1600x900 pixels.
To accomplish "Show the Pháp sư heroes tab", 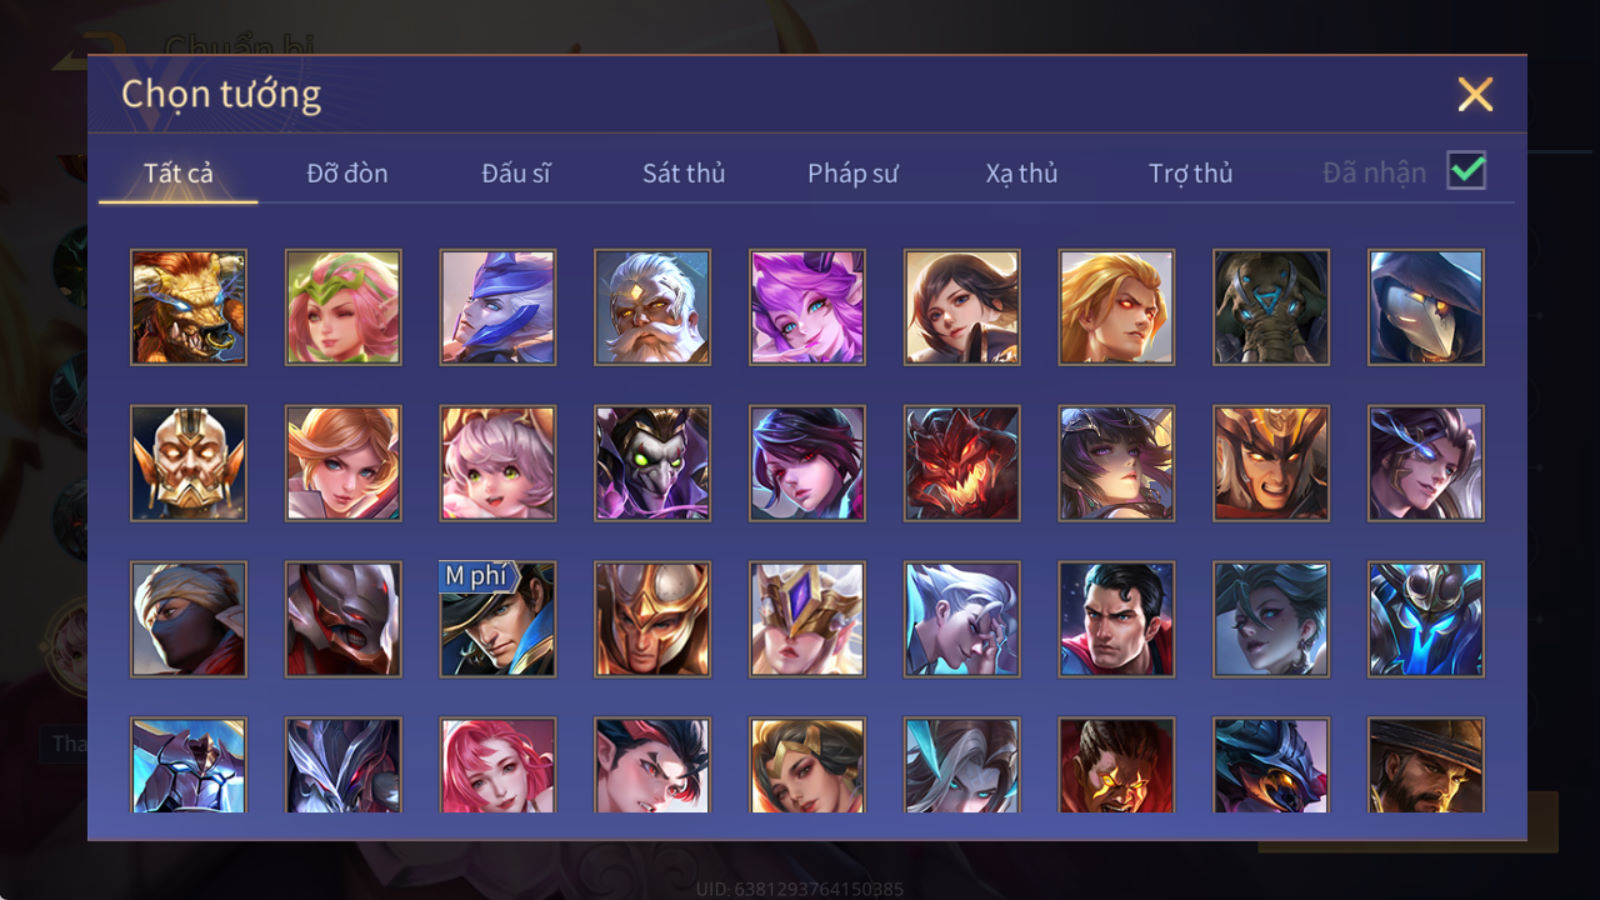I will coord(852,173).
